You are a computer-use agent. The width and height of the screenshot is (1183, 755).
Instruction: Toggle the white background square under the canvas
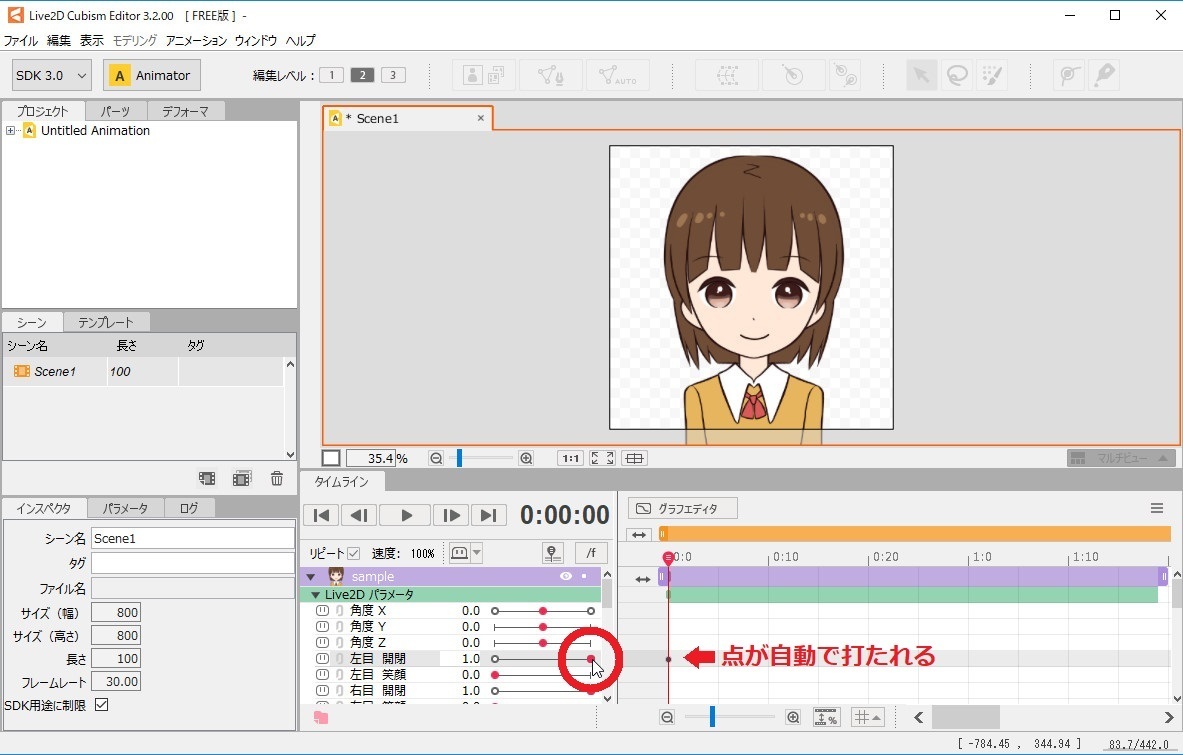[330, 458]
